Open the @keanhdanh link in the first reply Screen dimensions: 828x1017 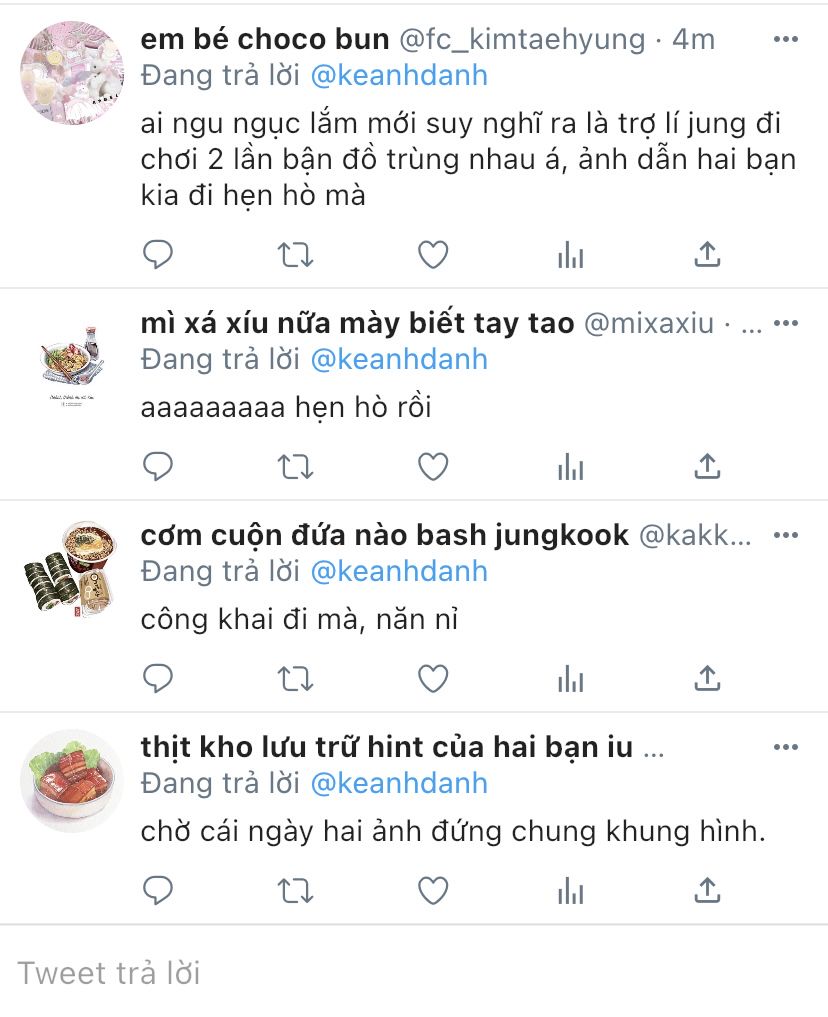point(399,75)
